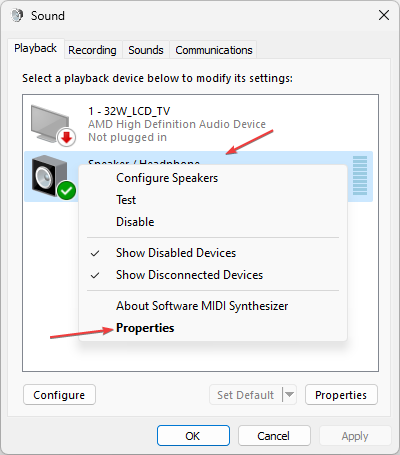Select the 32W_LCD_TV monitor icon
The image size is (400, 455).
click(x=50, y=123)
